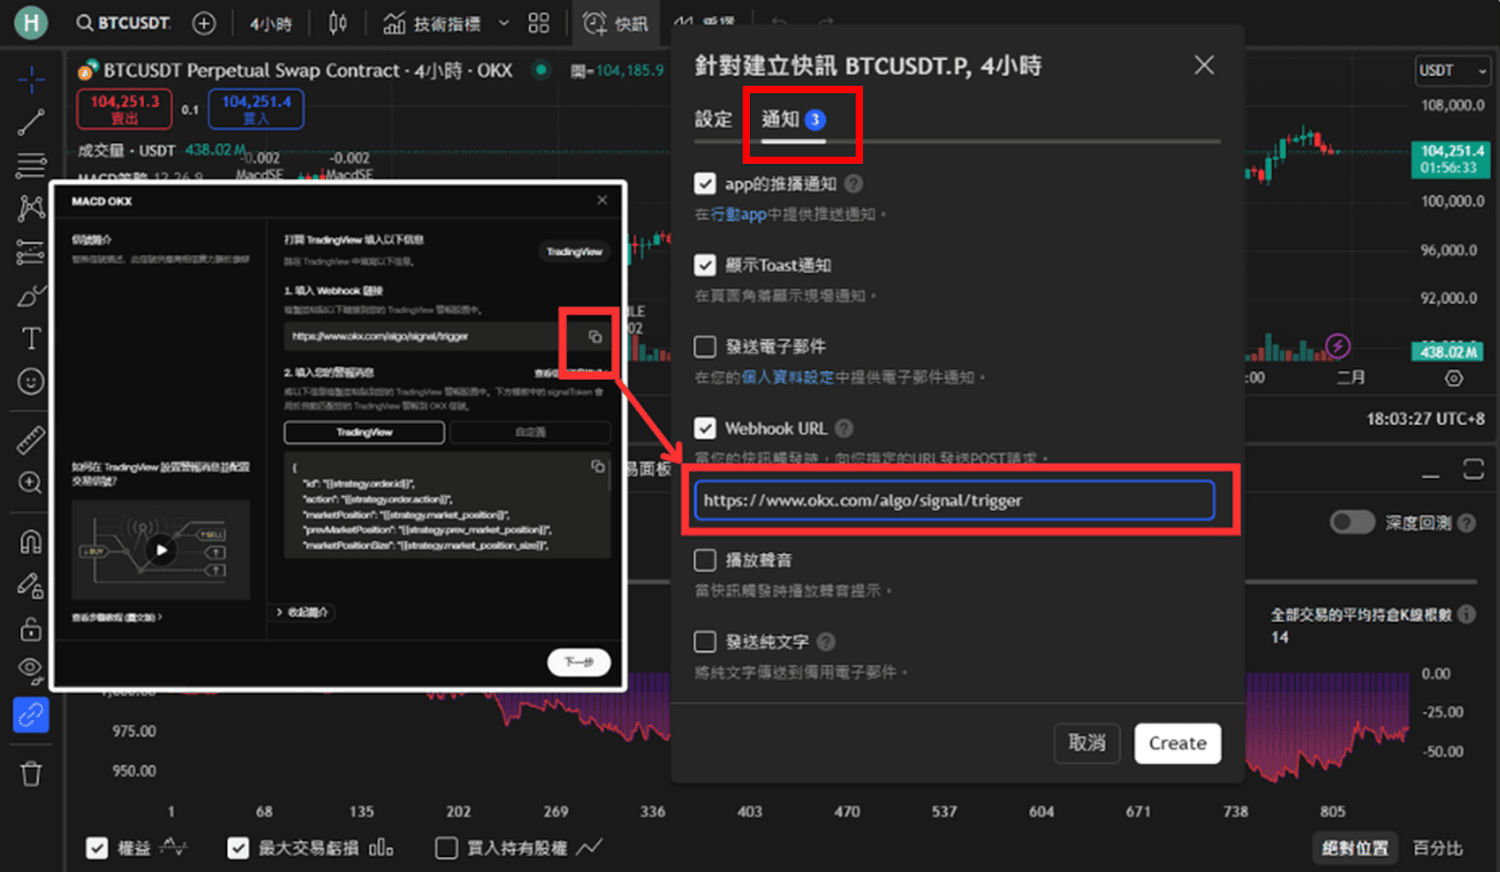Switch to absolute position view
The height and width of the screenshot is (872, 1500).
point(1355,848)
